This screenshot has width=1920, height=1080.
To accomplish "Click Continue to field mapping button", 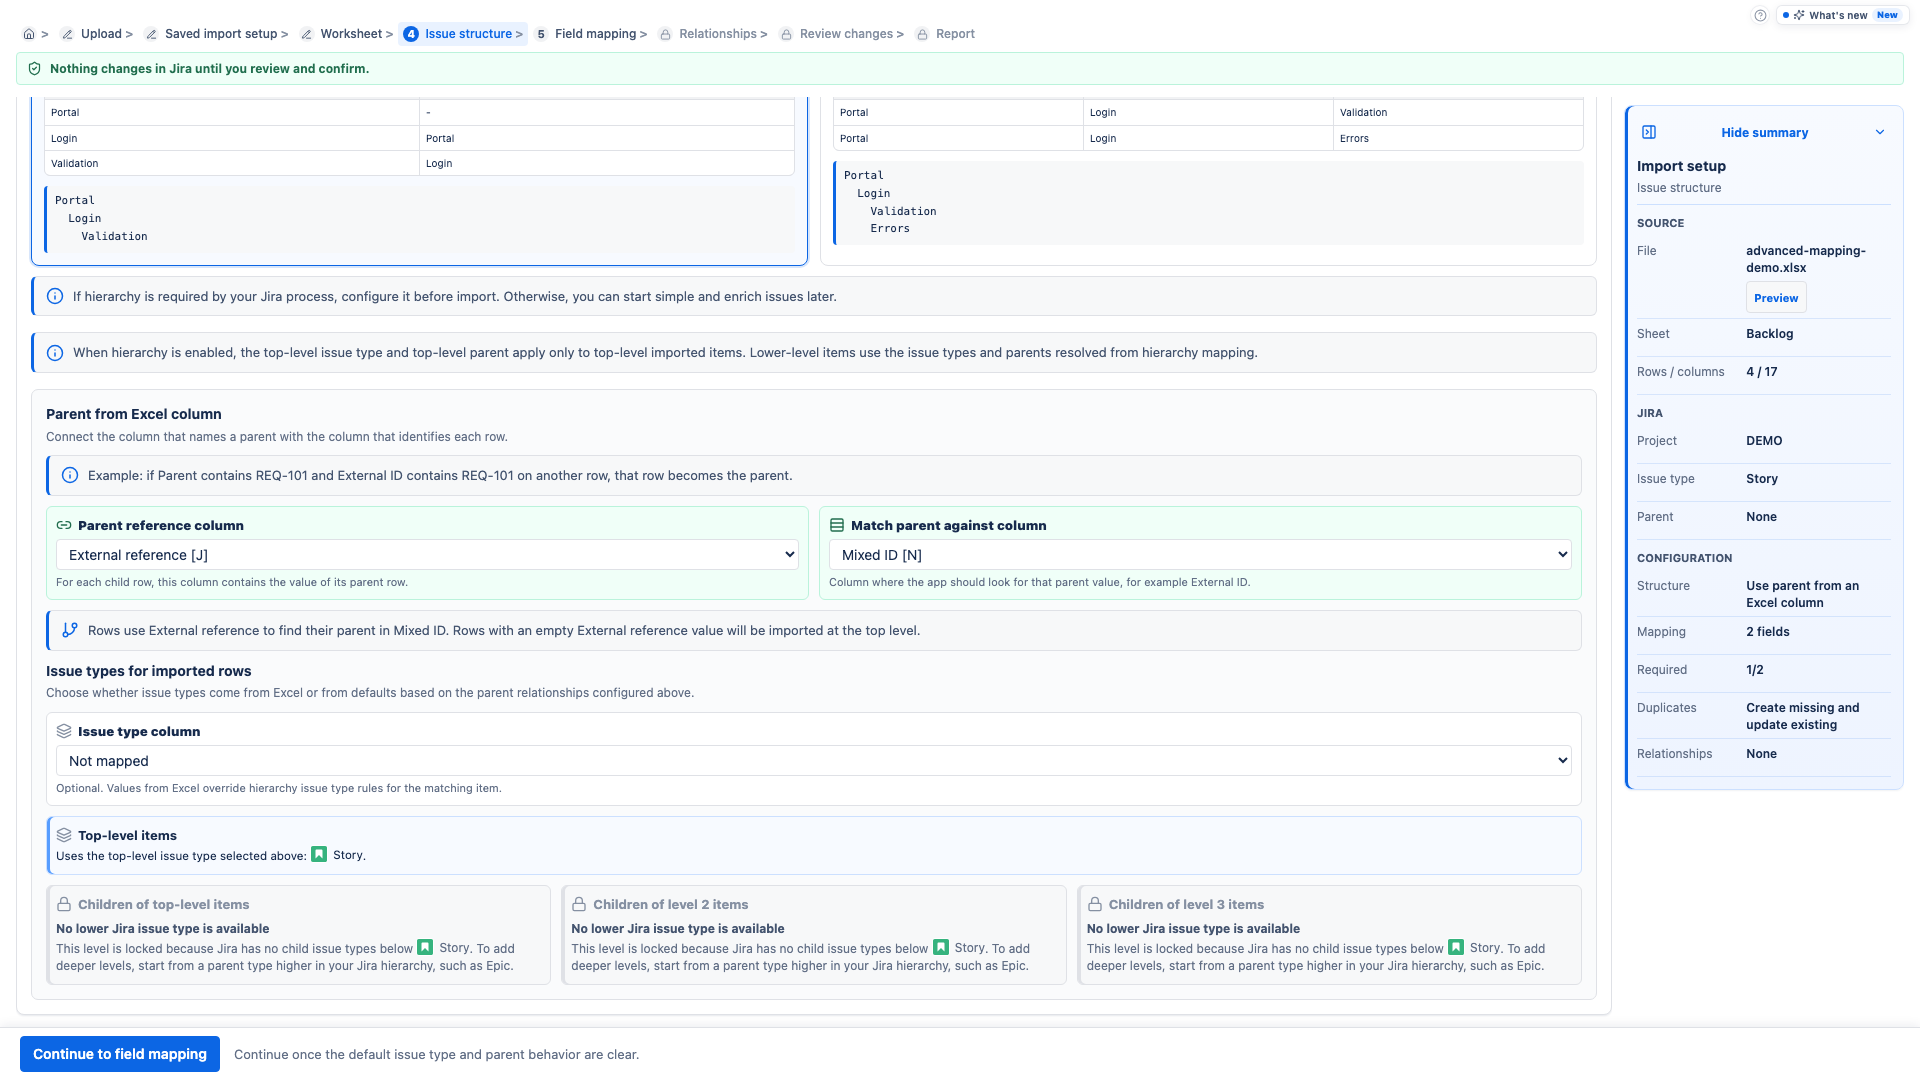I will [x=120, y=1054].
